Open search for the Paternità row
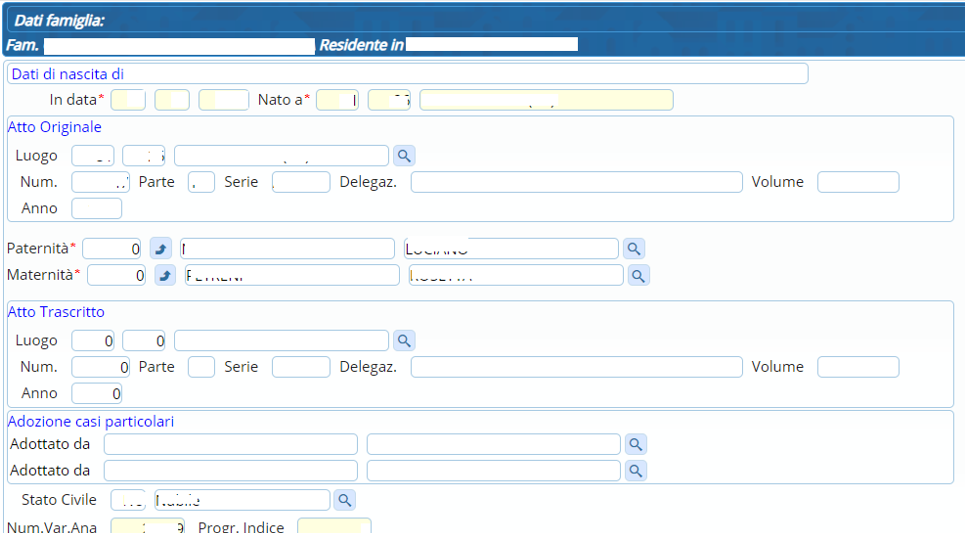The width and height of the screenshot is (965, 537). [x=634, y=249]
